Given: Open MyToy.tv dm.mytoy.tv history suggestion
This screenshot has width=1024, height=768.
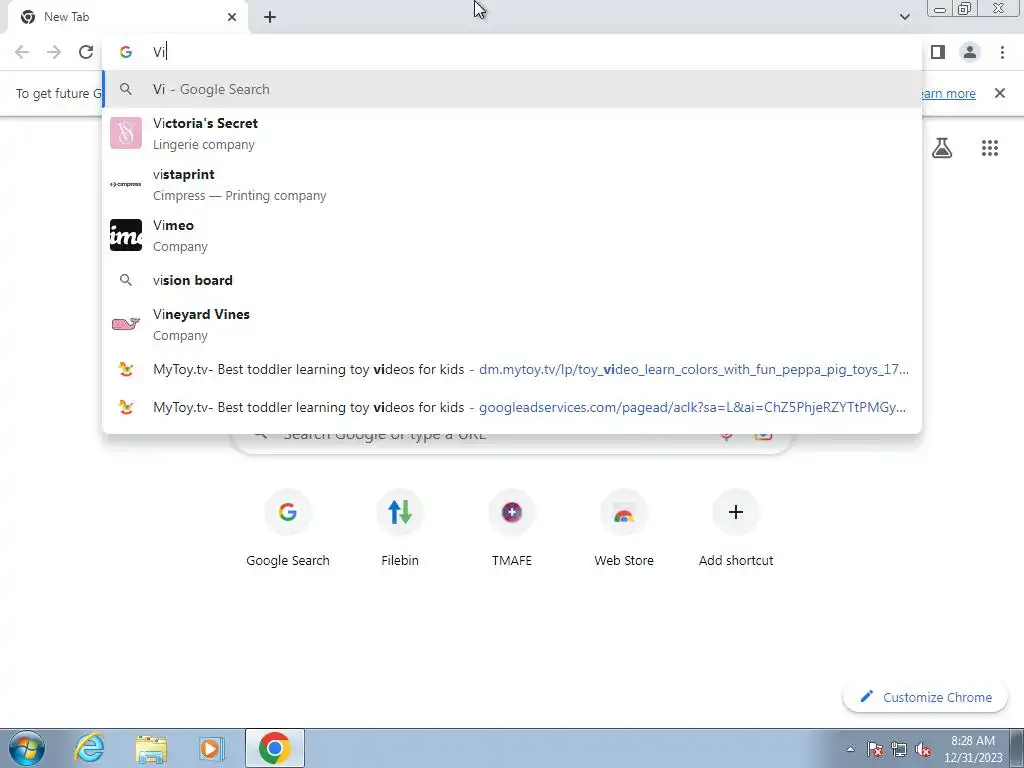Looking at the screenshot, I should click(512, 369).
